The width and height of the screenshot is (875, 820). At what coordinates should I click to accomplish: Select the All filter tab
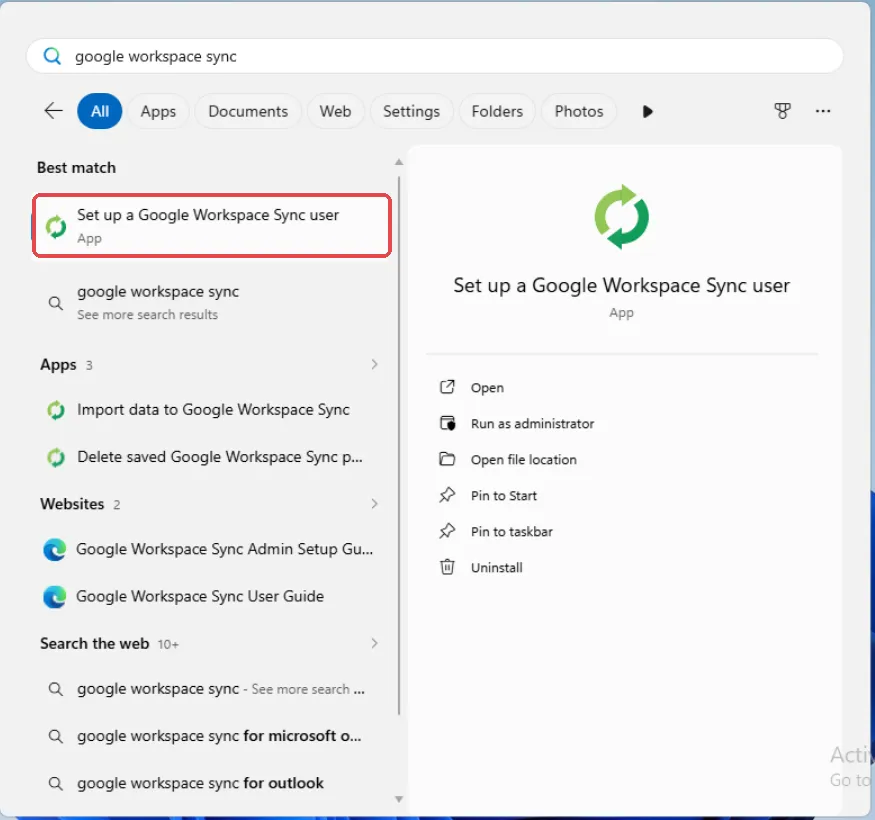tap(100, 111)
